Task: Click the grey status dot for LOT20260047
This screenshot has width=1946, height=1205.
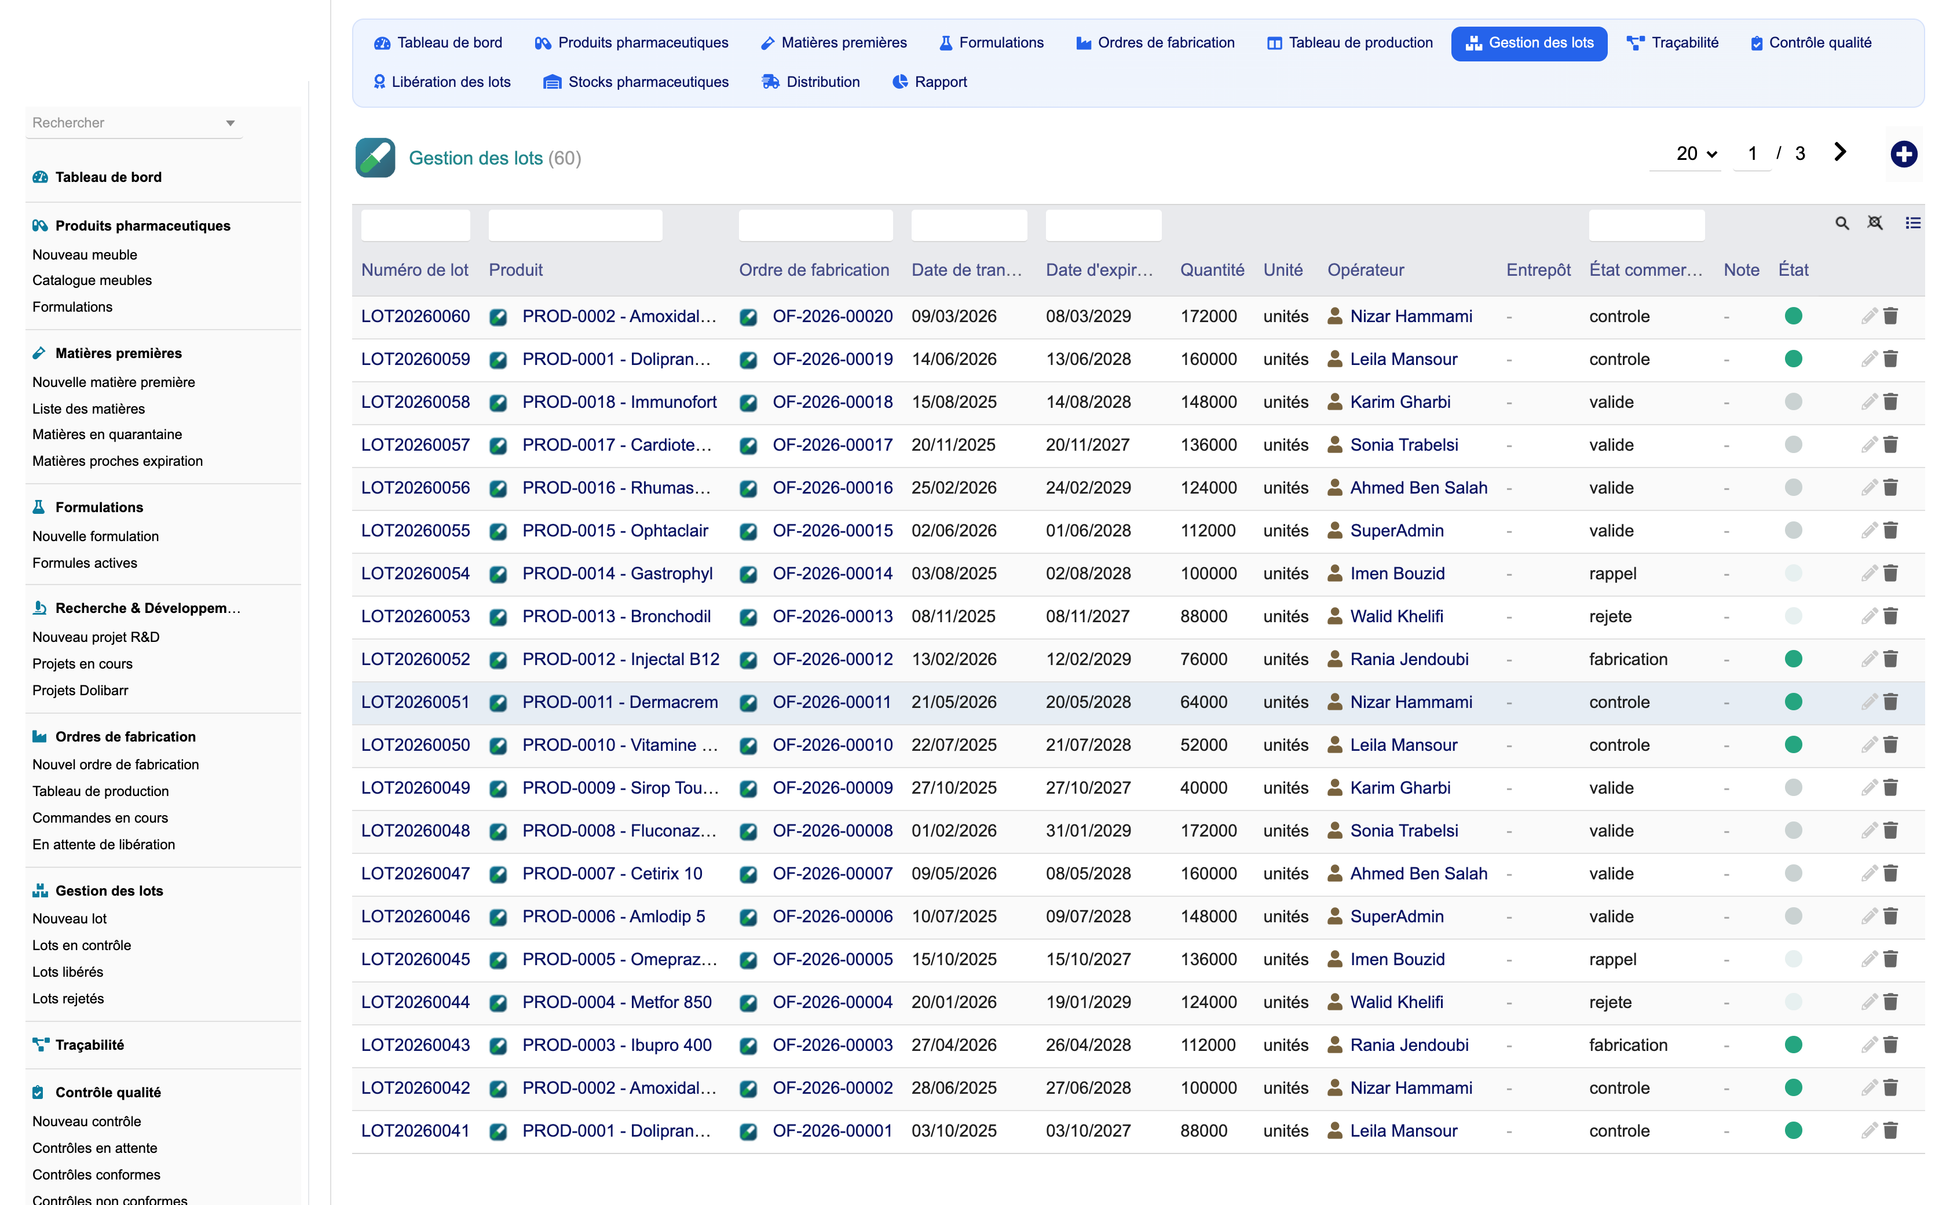Action: coord(1793,873)
